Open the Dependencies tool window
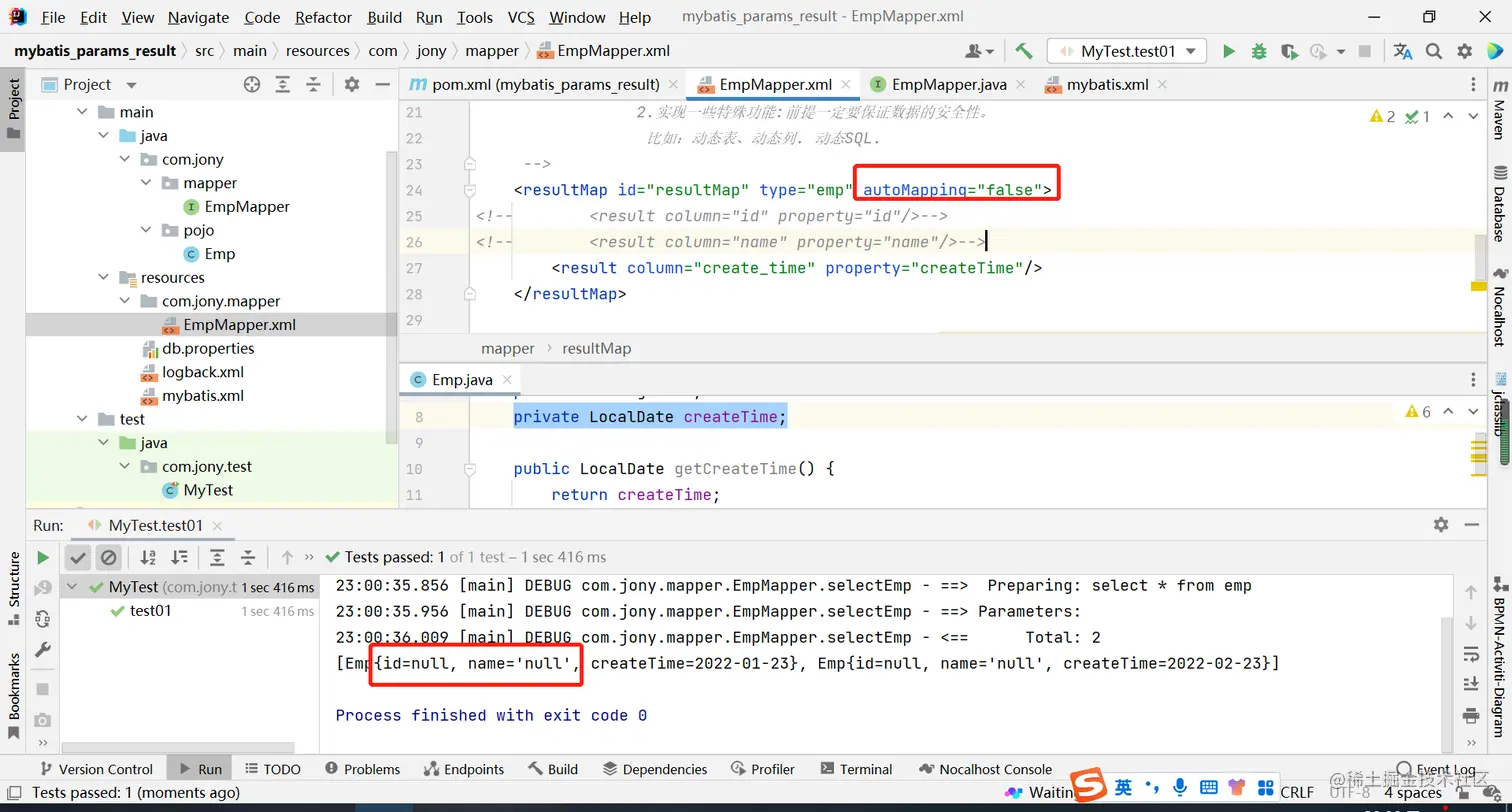This screenshot has width=1512, height=812. (x=655, y=769)
